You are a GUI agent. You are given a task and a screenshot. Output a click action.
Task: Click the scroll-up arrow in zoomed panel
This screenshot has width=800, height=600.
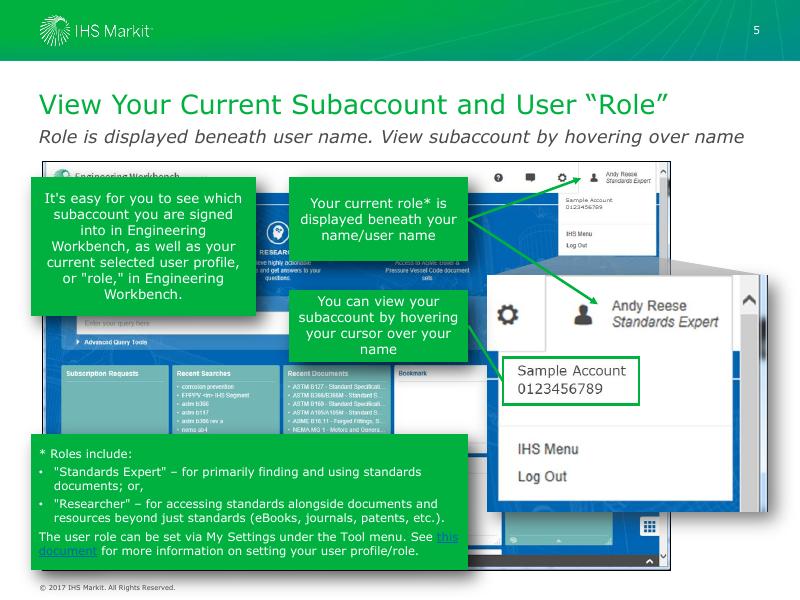(747, 300)
